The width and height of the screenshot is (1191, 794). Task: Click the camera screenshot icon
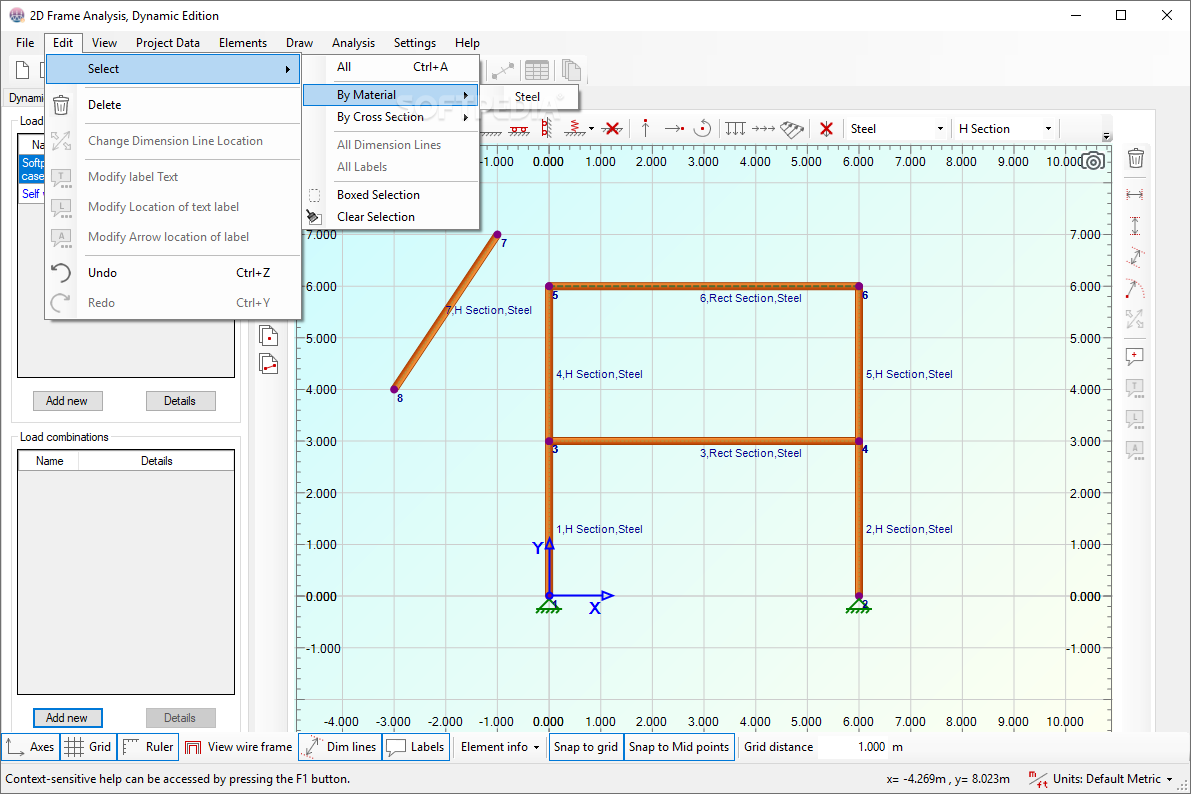[1093, 161]
